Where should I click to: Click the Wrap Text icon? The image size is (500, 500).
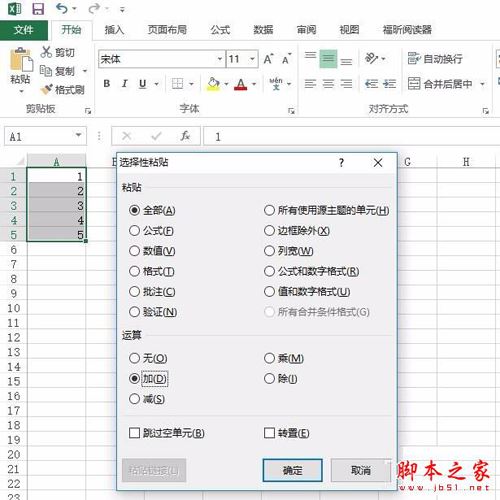tap(414, 58)
